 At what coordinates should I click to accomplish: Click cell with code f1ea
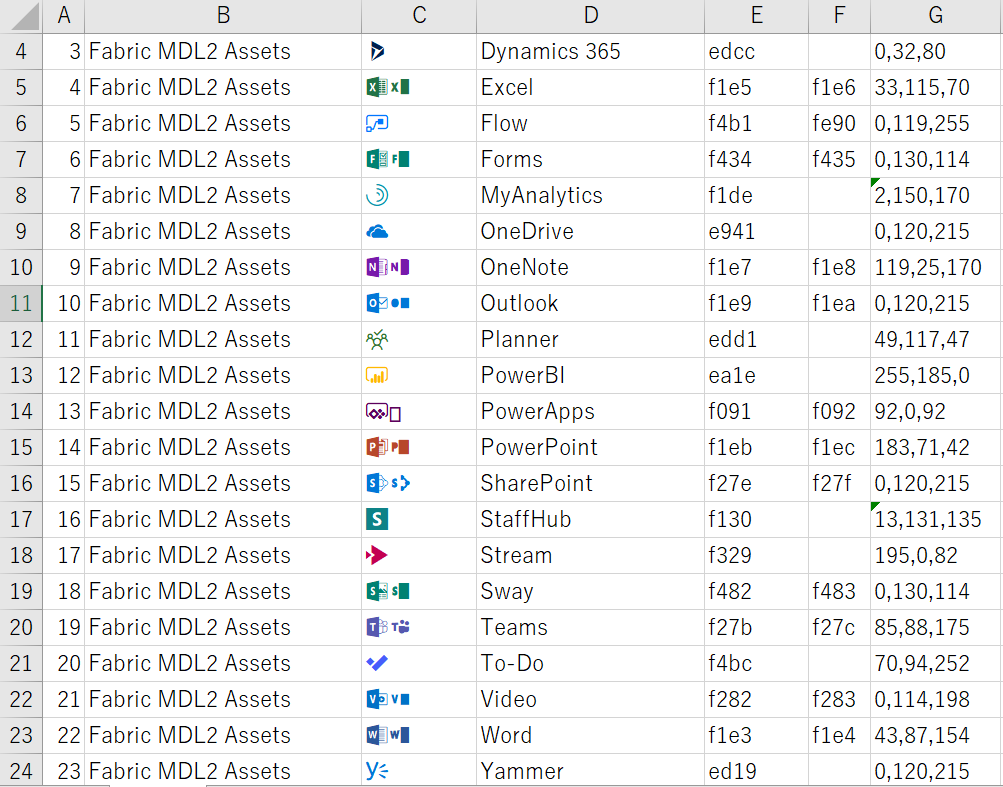tap(839, 303)
